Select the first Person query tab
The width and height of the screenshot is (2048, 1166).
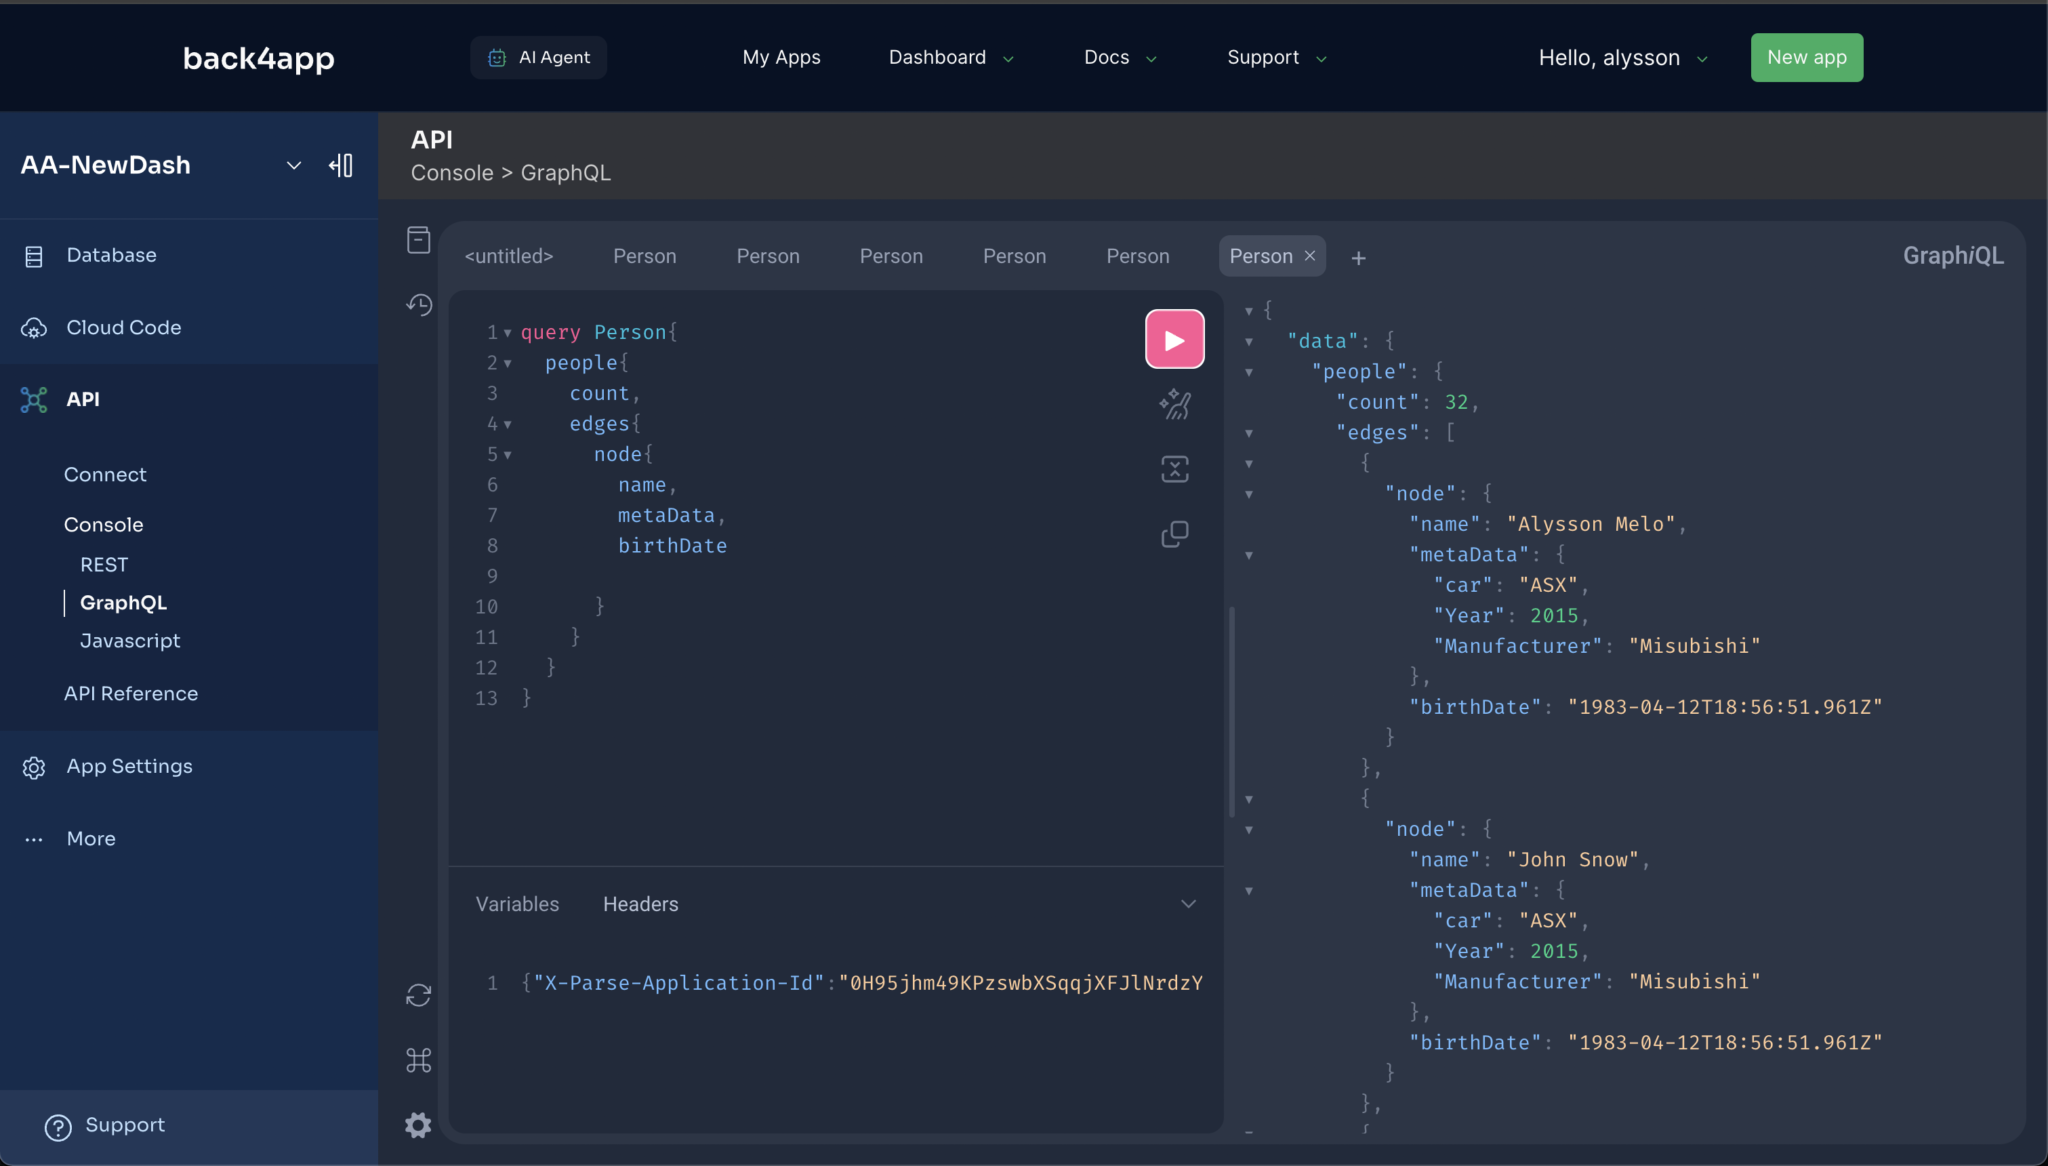[644, 256]
